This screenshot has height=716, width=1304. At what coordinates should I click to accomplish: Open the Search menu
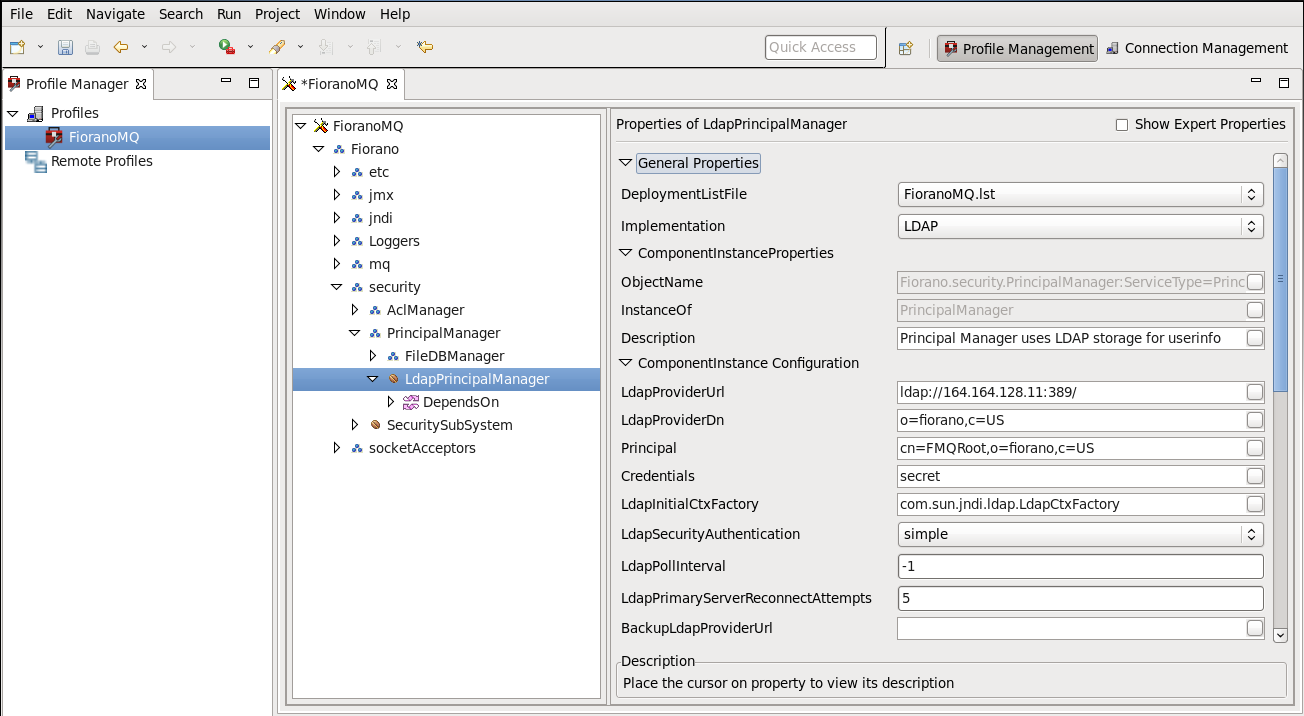181,14
